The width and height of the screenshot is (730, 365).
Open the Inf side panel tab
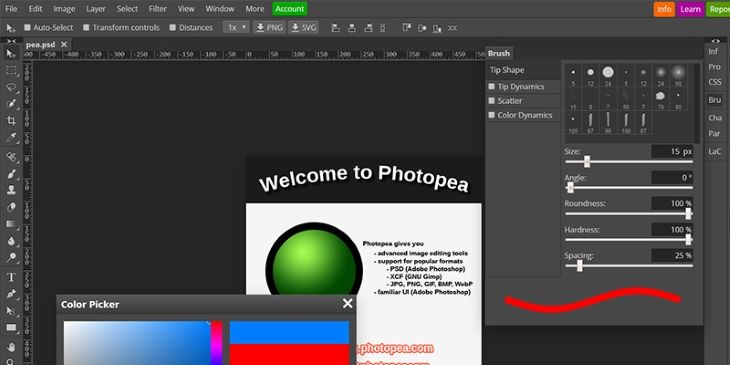coord(714,52)
